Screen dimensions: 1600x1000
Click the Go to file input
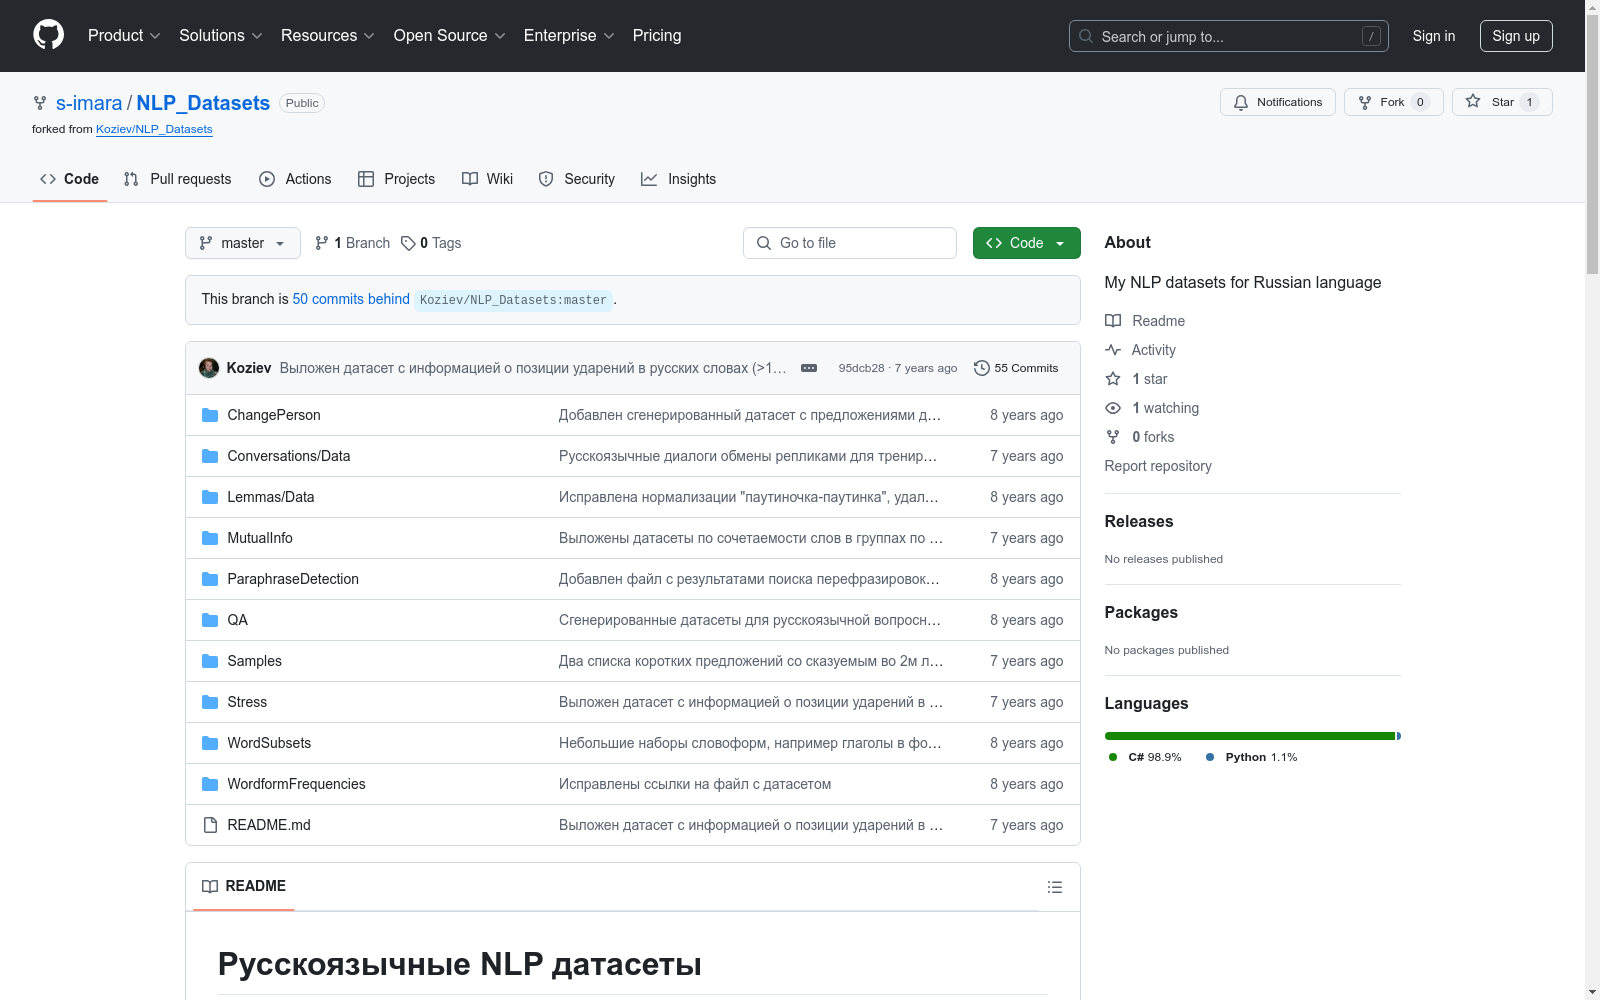tap(850, 243)
